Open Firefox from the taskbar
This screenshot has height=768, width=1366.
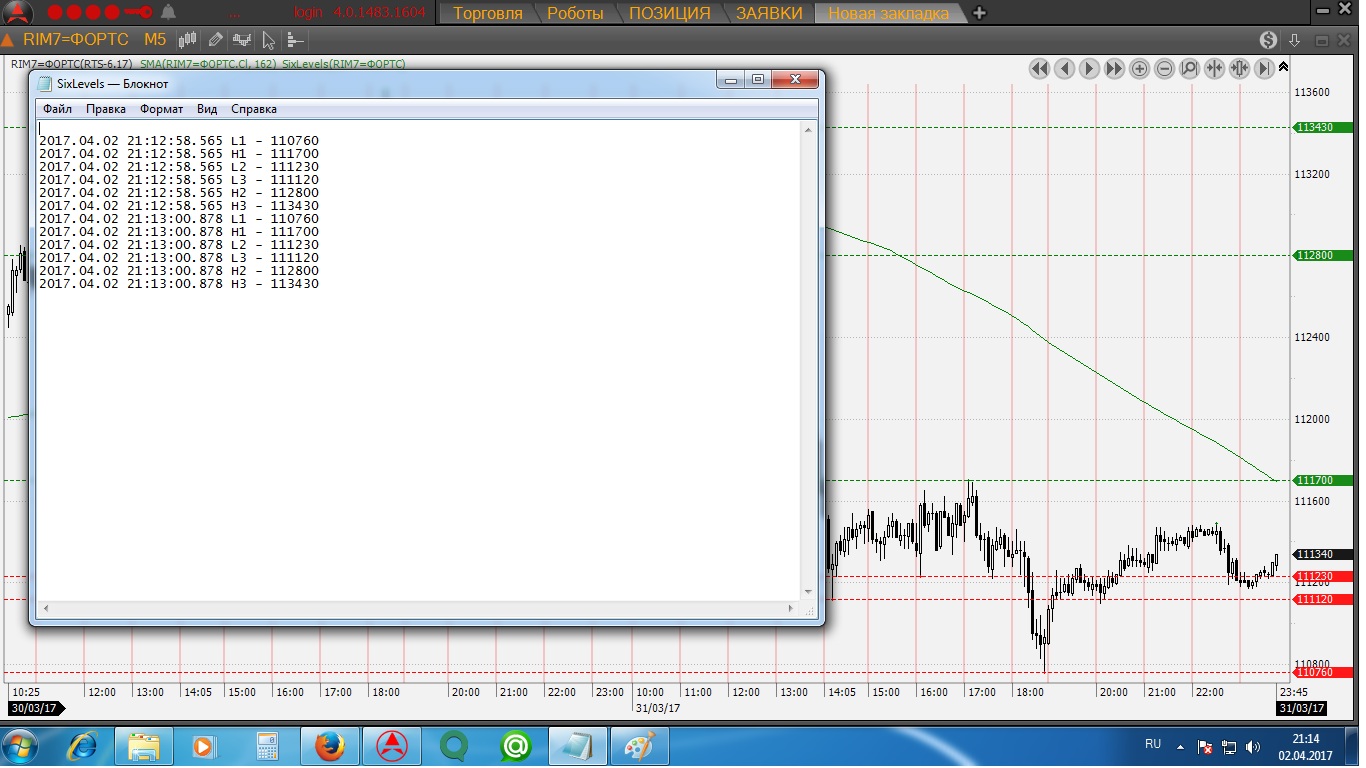point(329,747)
